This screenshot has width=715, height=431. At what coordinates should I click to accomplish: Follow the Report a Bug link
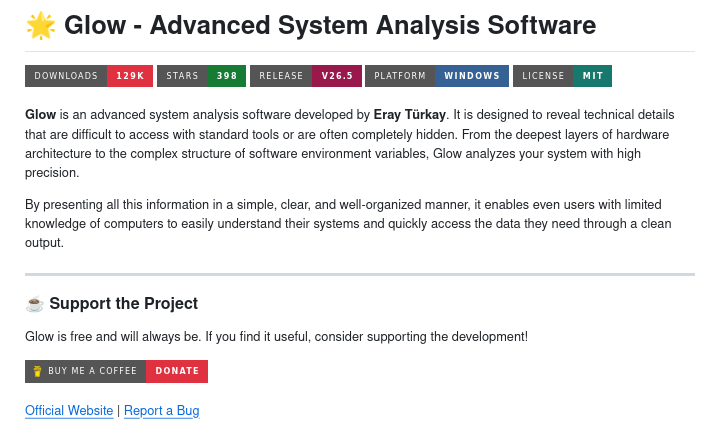coord(161,411)
